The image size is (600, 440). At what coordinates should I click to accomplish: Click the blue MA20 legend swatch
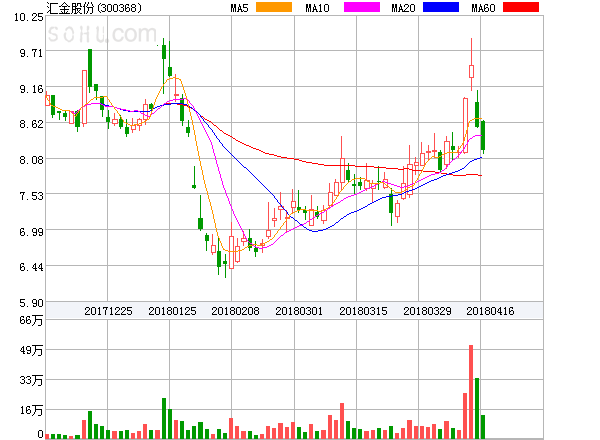(x=441, y=7)
